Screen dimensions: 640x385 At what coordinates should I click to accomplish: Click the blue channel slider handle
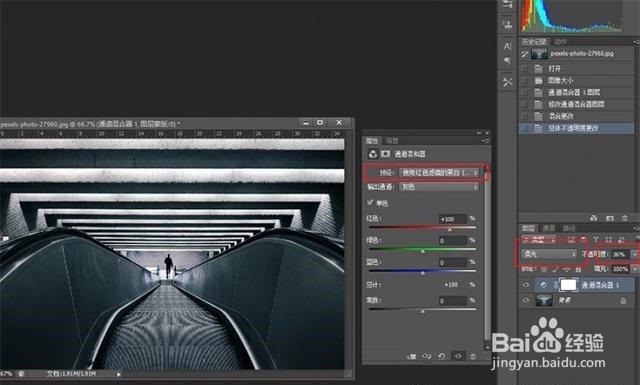click(x=423, y=273)
